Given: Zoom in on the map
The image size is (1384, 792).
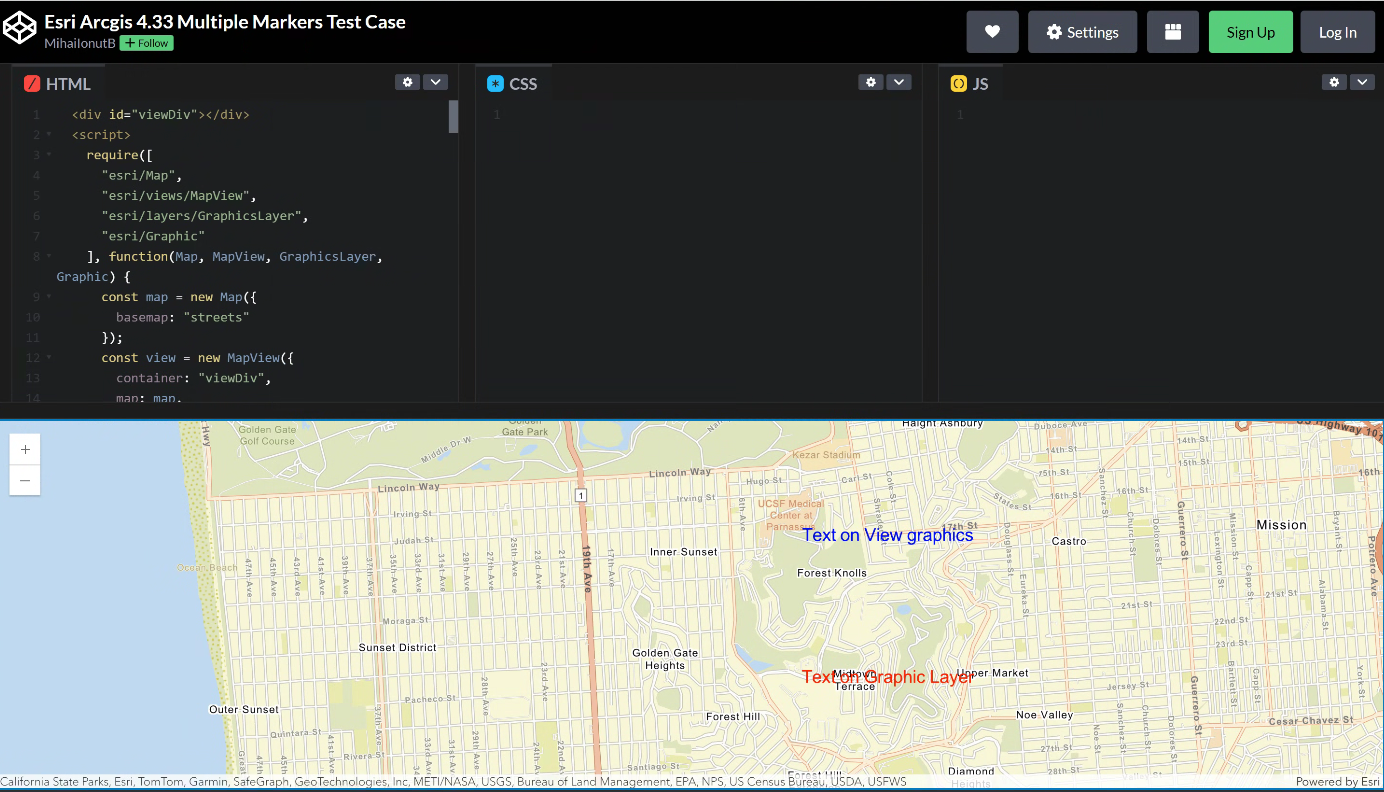Looking at the screenshot, I should point(25,449).
